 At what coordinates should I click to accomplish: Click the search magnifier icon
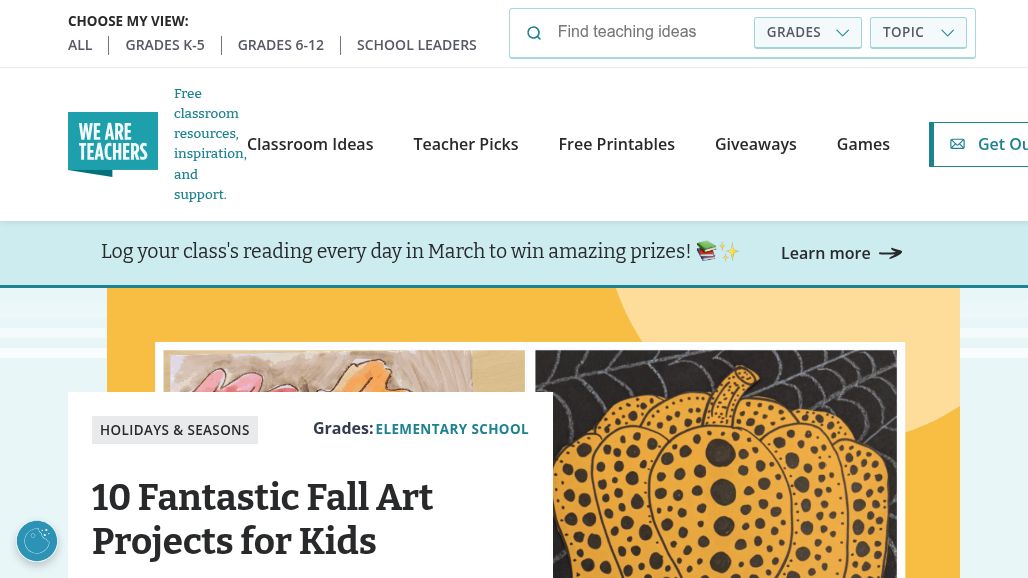(534, 33)
